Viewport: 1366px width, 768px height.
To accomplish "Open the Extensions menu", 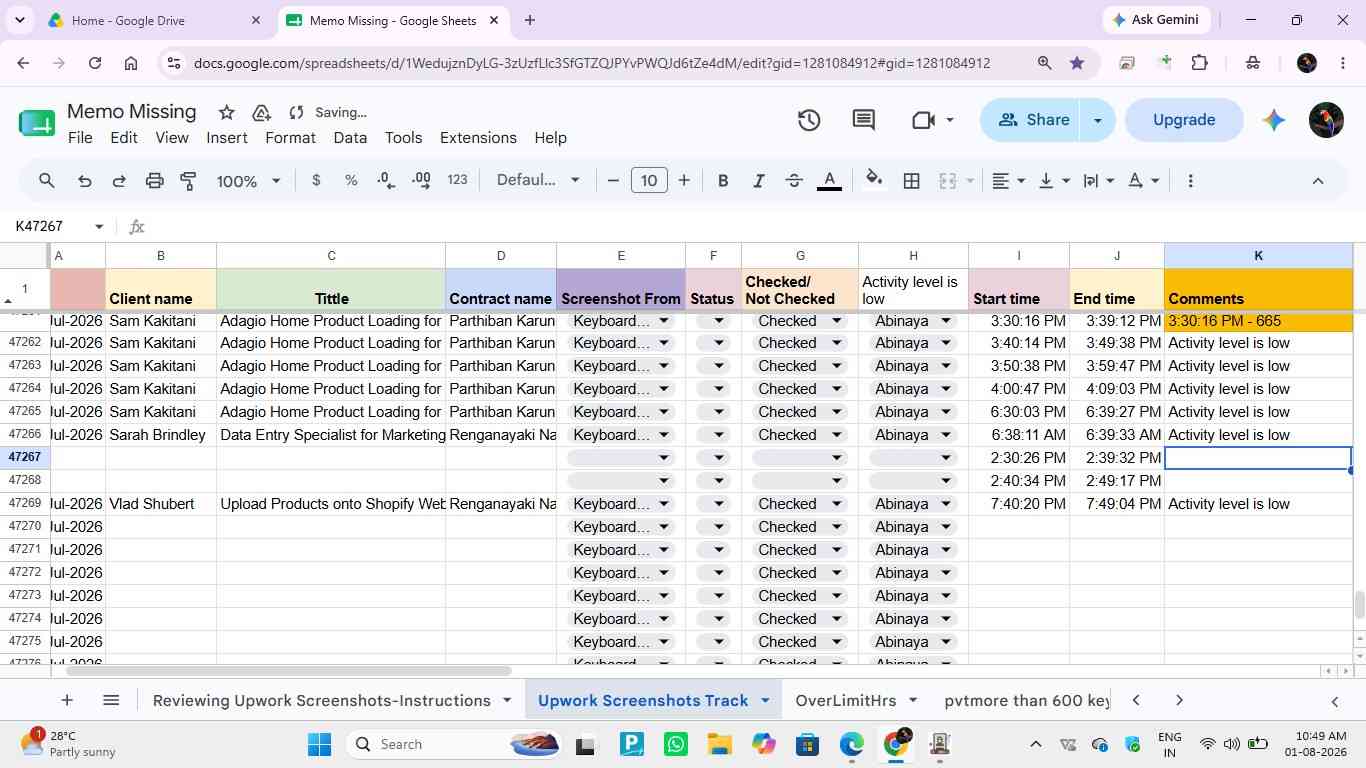I will (x=478, y=138).
